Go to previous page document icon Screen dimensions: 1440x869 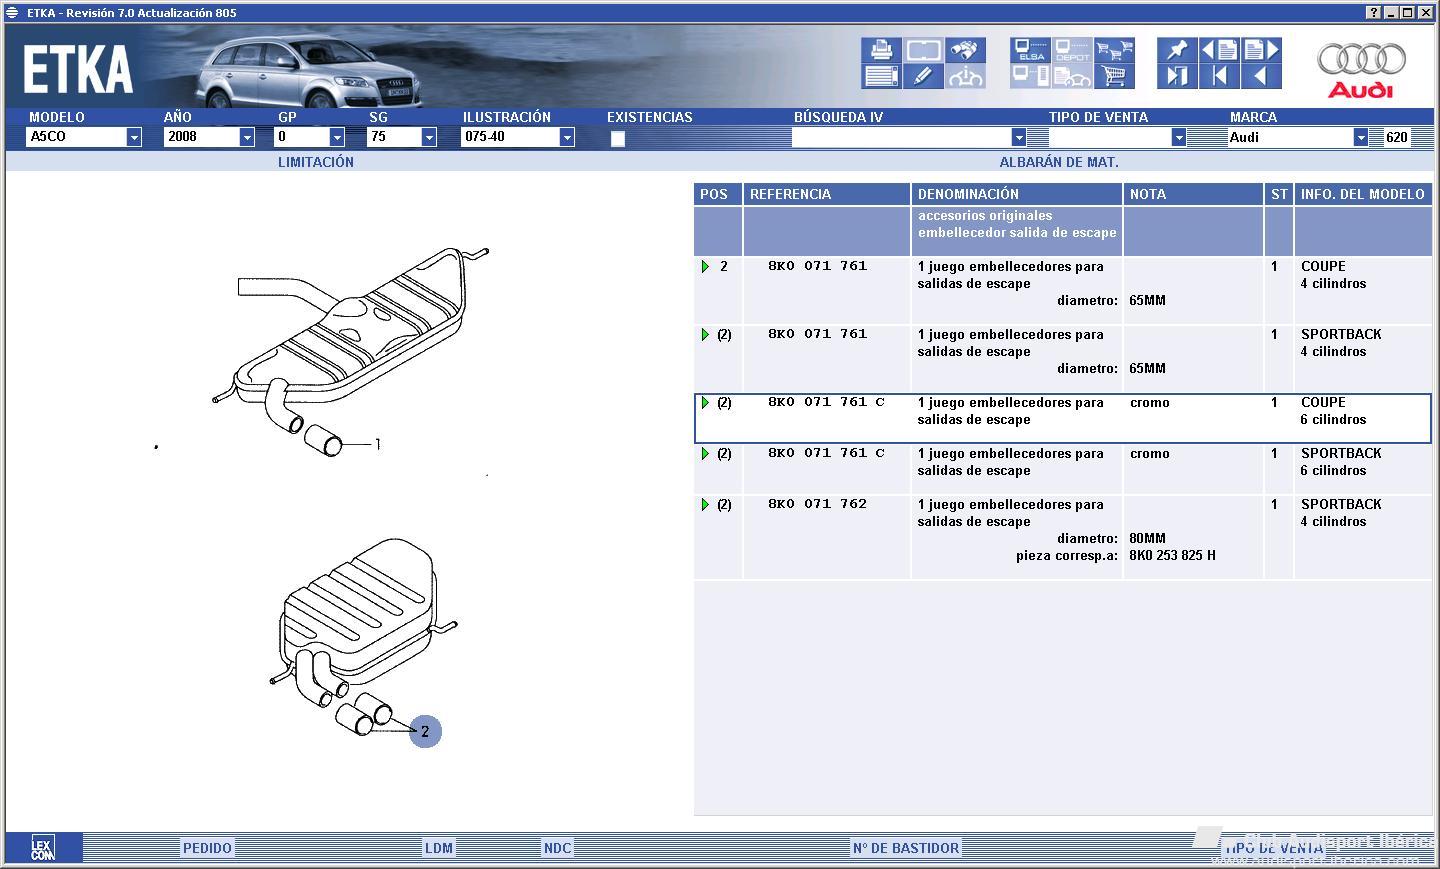(x=1219, y=50)
